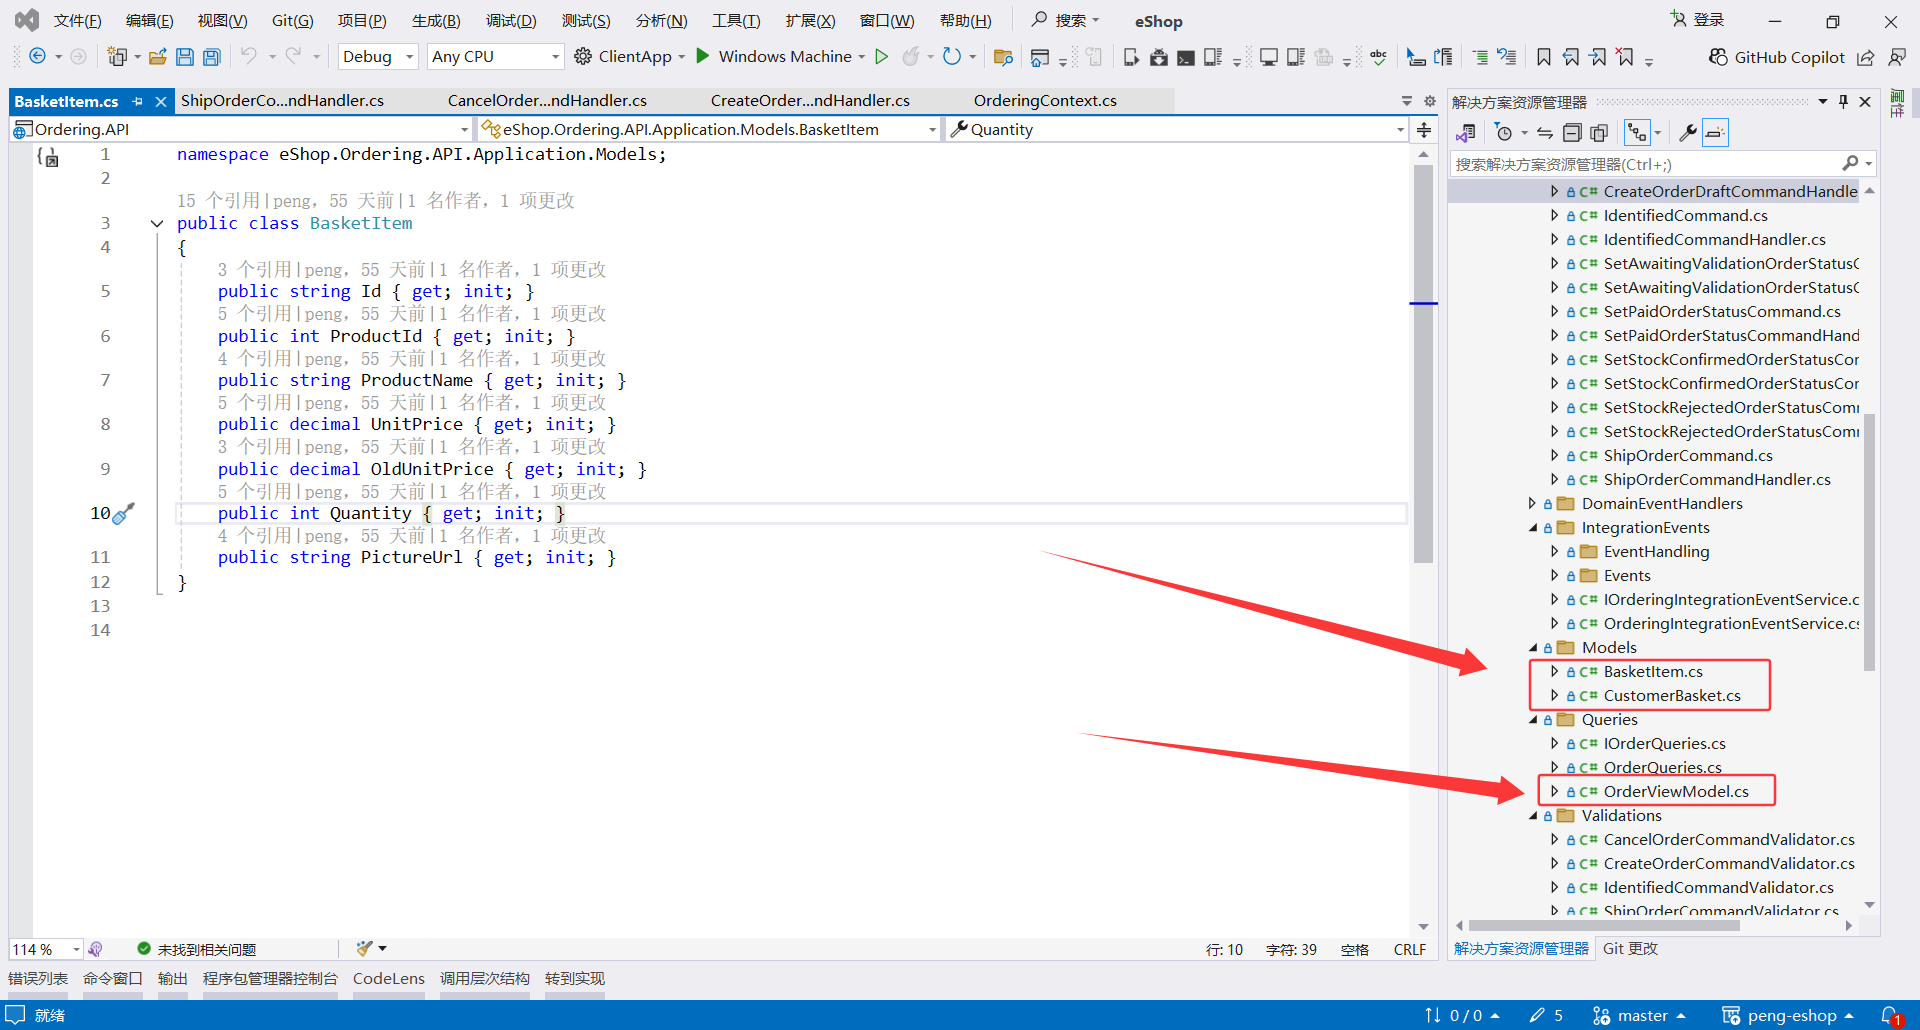Clear all bookmarks icon
Screen dimensions: 1920x1030
click(x=1626, y=57)
